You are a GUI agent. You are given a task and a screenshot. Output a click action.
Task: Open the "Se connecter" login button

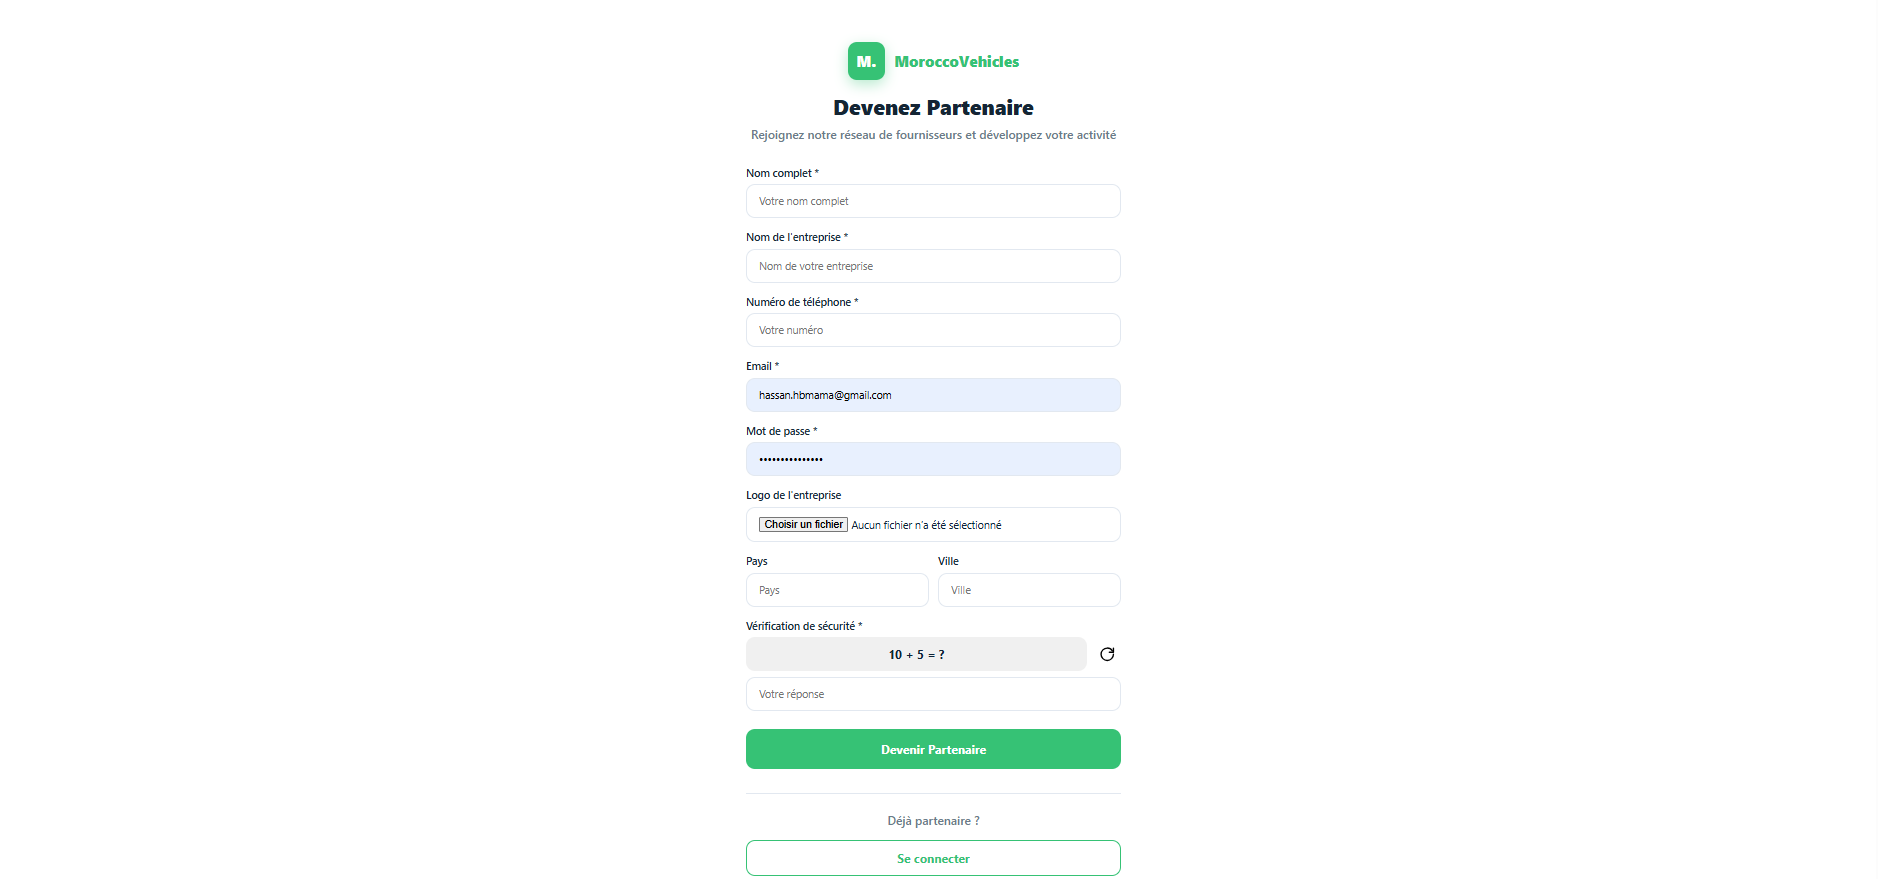tap(933, 858)
